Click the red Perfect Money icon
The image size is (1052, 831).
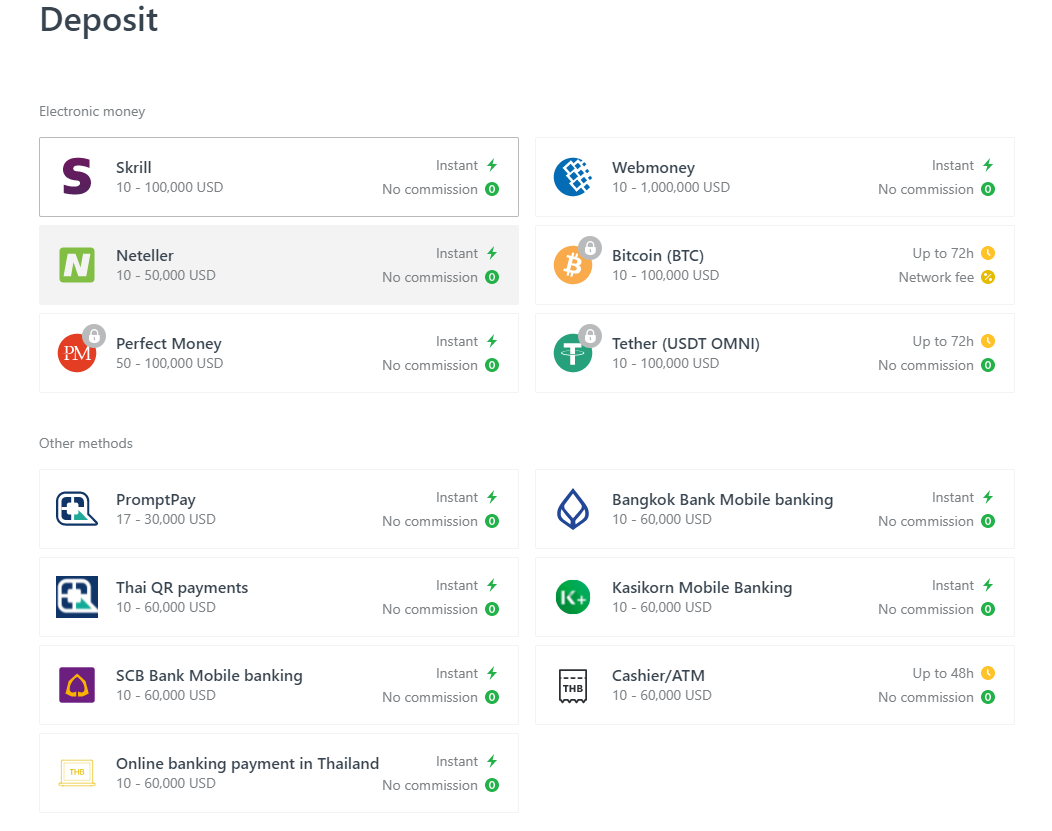[76, 353]
